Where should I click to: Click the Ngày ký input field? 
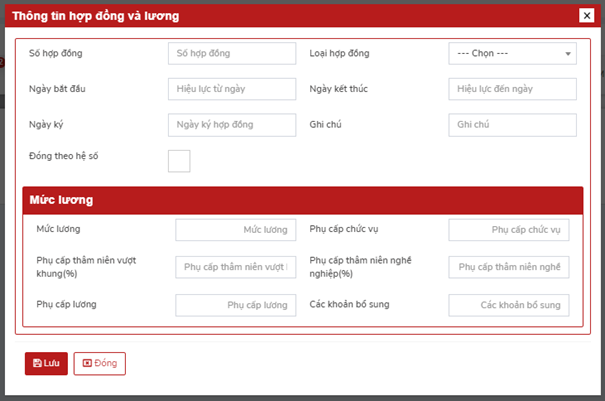232,124
